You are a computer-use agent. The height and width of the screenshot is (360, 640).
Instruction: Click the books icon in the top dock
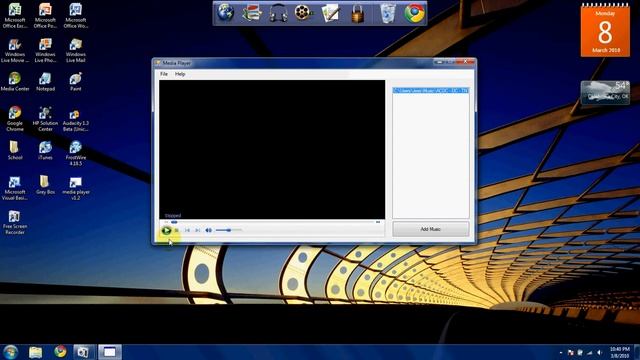pos(251,13)
